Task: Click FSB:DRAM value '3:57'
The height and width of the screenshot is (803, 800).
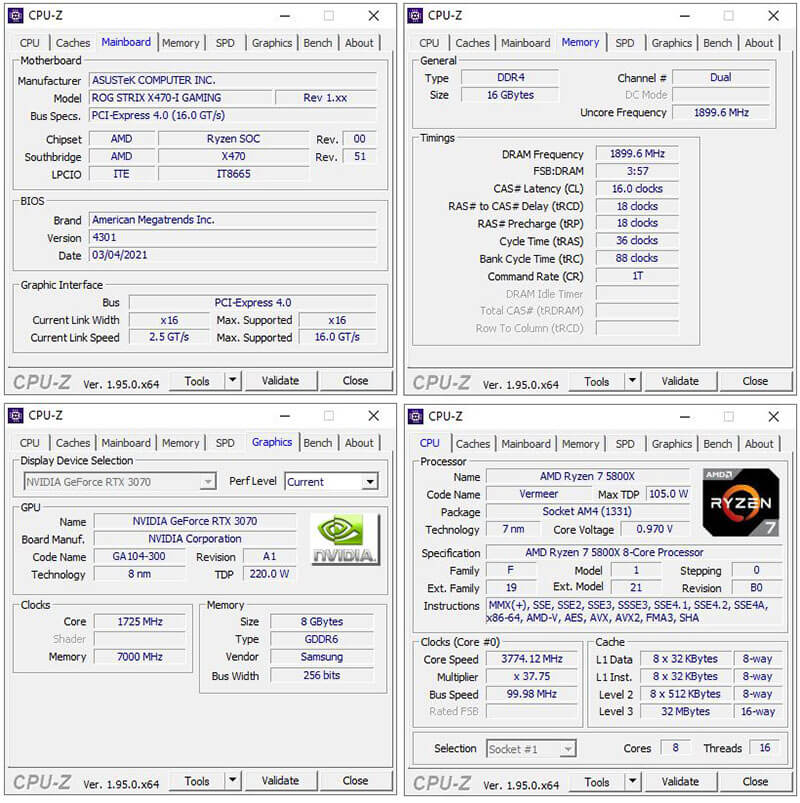Action: pos(637,171)
